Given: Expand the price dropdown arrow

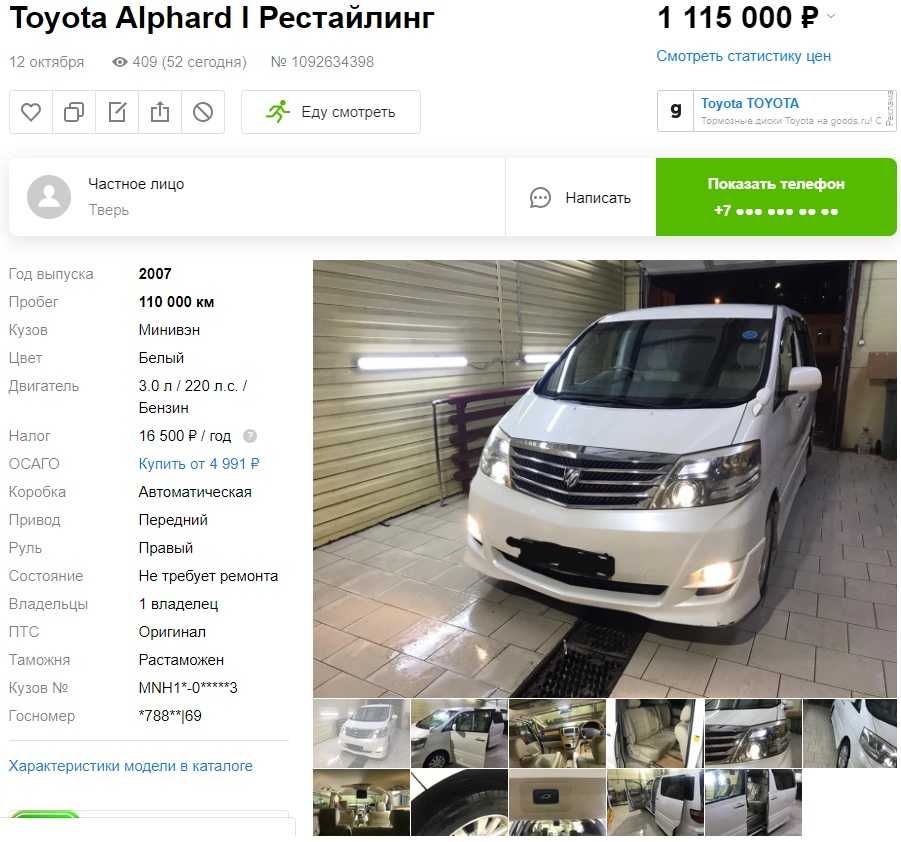Looking at the screenshot, I should click(831, 17).
